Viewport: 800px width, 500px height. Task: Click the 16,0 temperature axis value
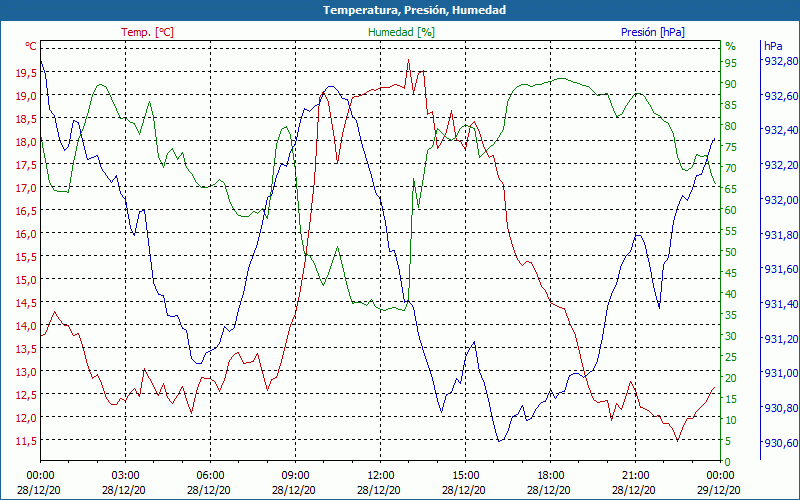click(x=26, y=234)
